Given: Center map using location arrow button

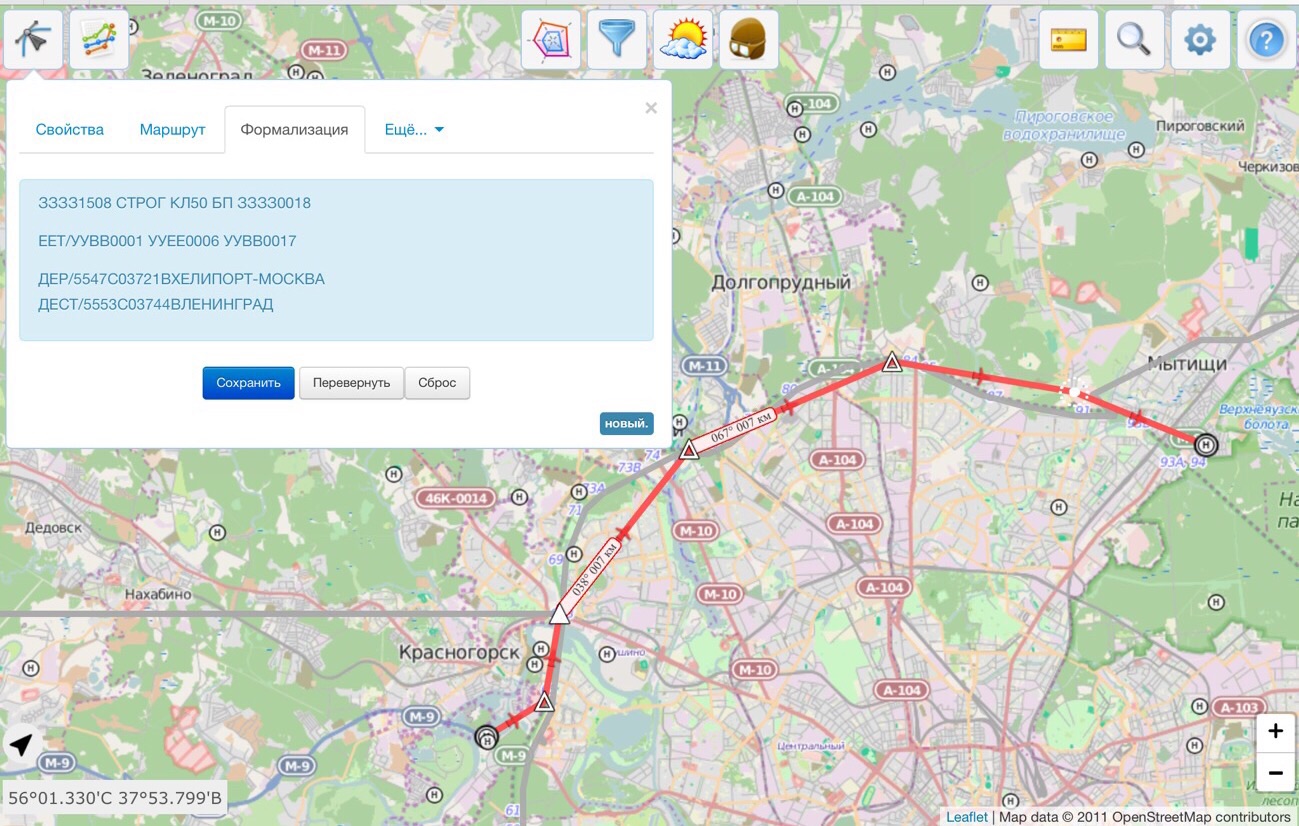Looking at the screenshot, I should pyautogui.click(x=22, y=745).
